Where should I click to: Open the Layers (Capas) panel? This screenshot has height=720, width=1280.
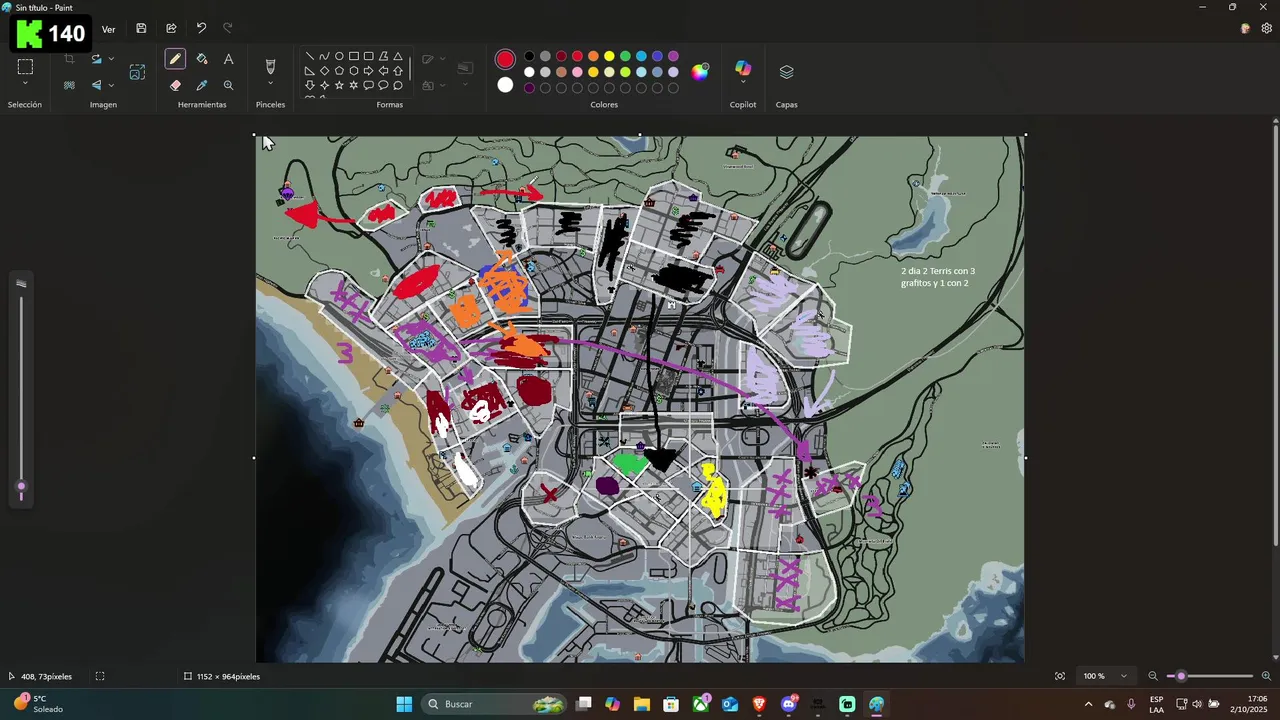[786, 72]
